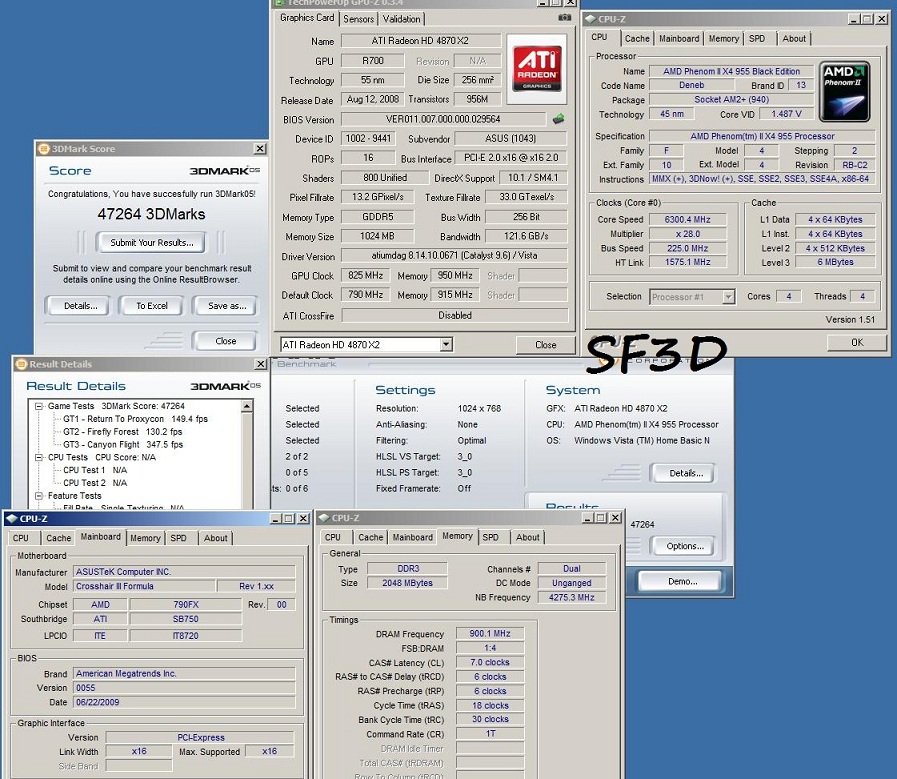Minimize the CPU-Z Memory window
The width and height of the screenshot is (897, 779).
(588, 518)
